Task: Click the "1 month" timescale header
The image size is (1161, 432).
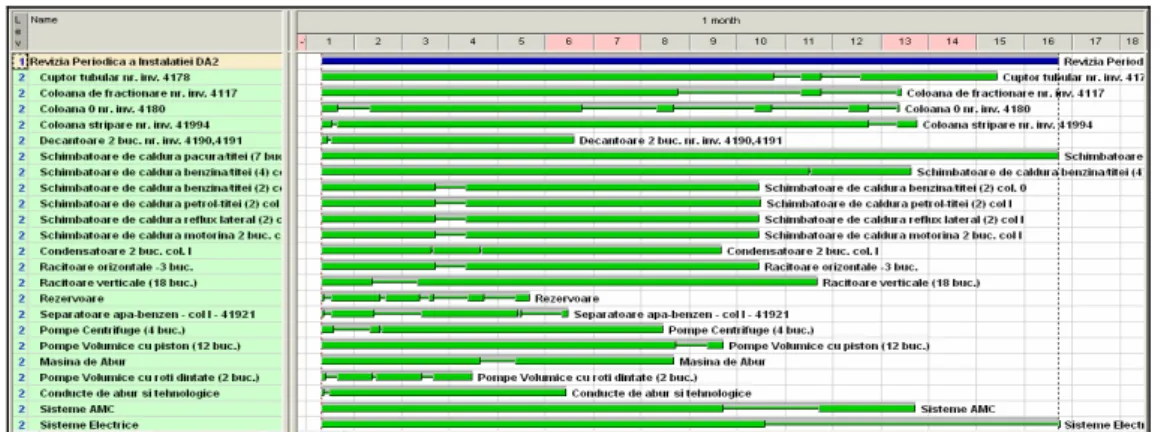Action: (x=720, y=21)
